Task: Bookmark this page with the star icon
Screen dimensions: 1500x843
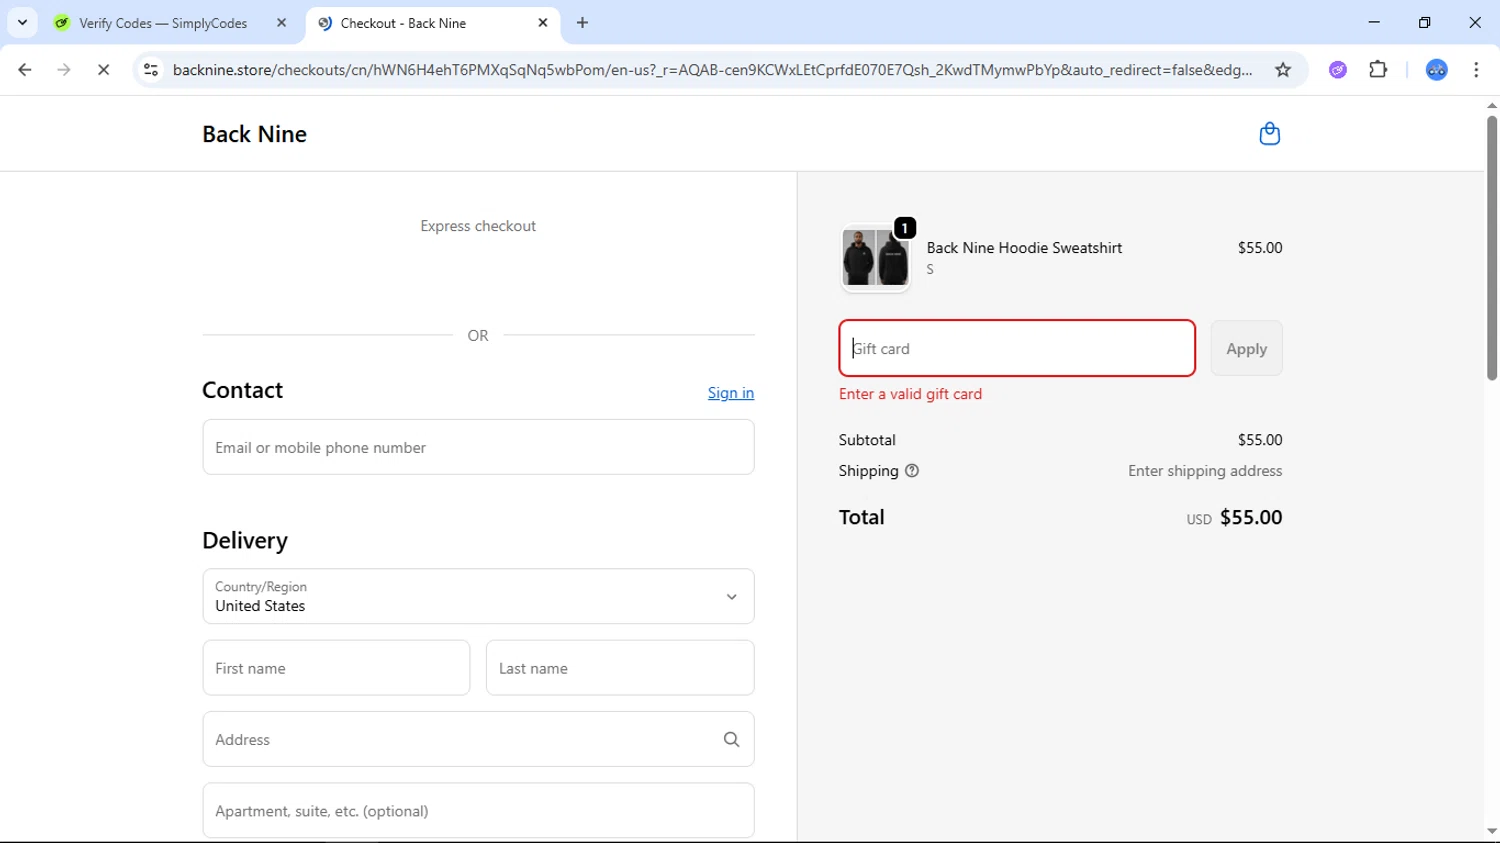Action: [1283, 70]
